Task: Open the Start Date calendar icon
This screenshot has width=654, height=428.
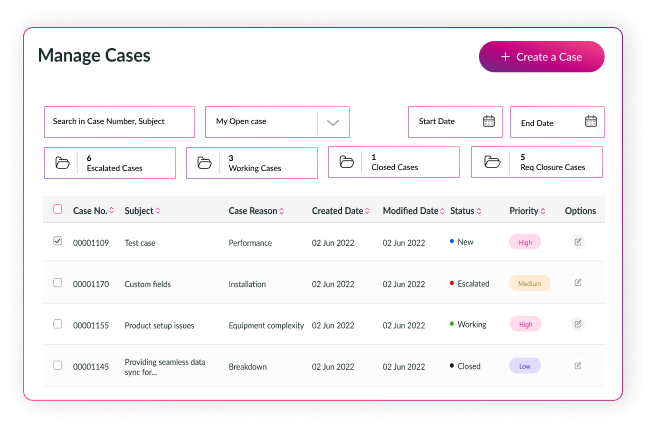Action: (x=489, y=121)
